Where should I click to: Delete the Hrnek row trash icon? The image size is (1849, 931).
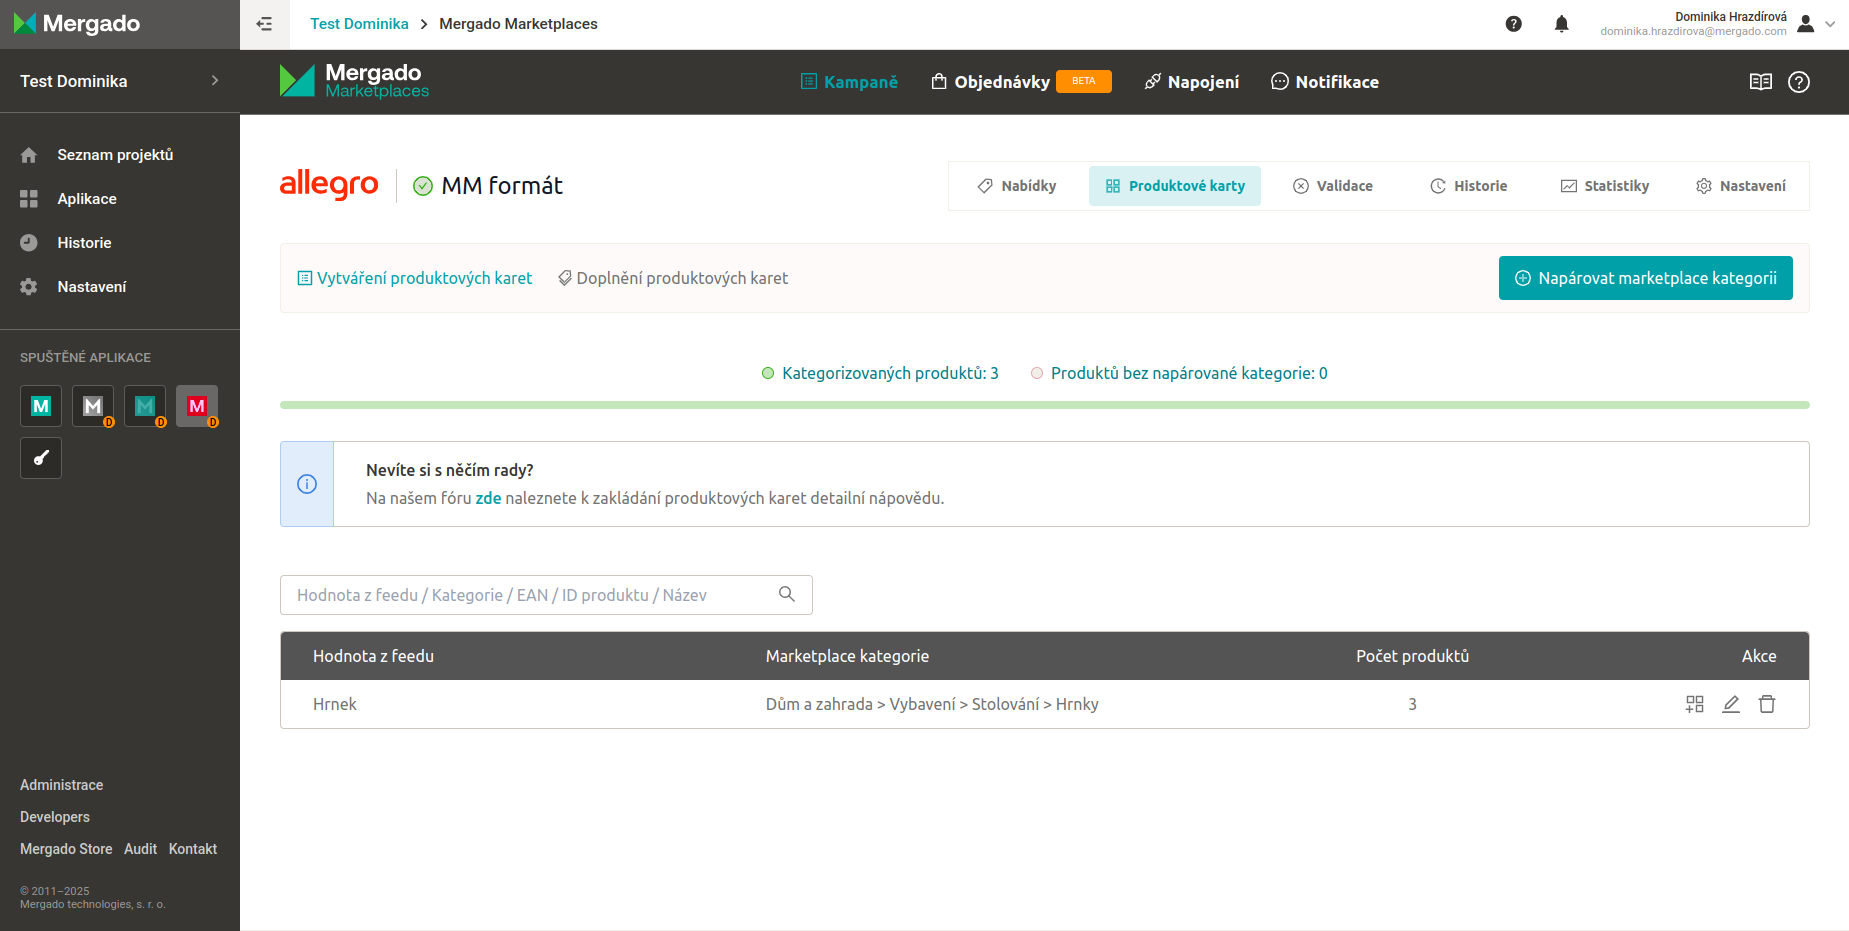[x=1767, y=704]
